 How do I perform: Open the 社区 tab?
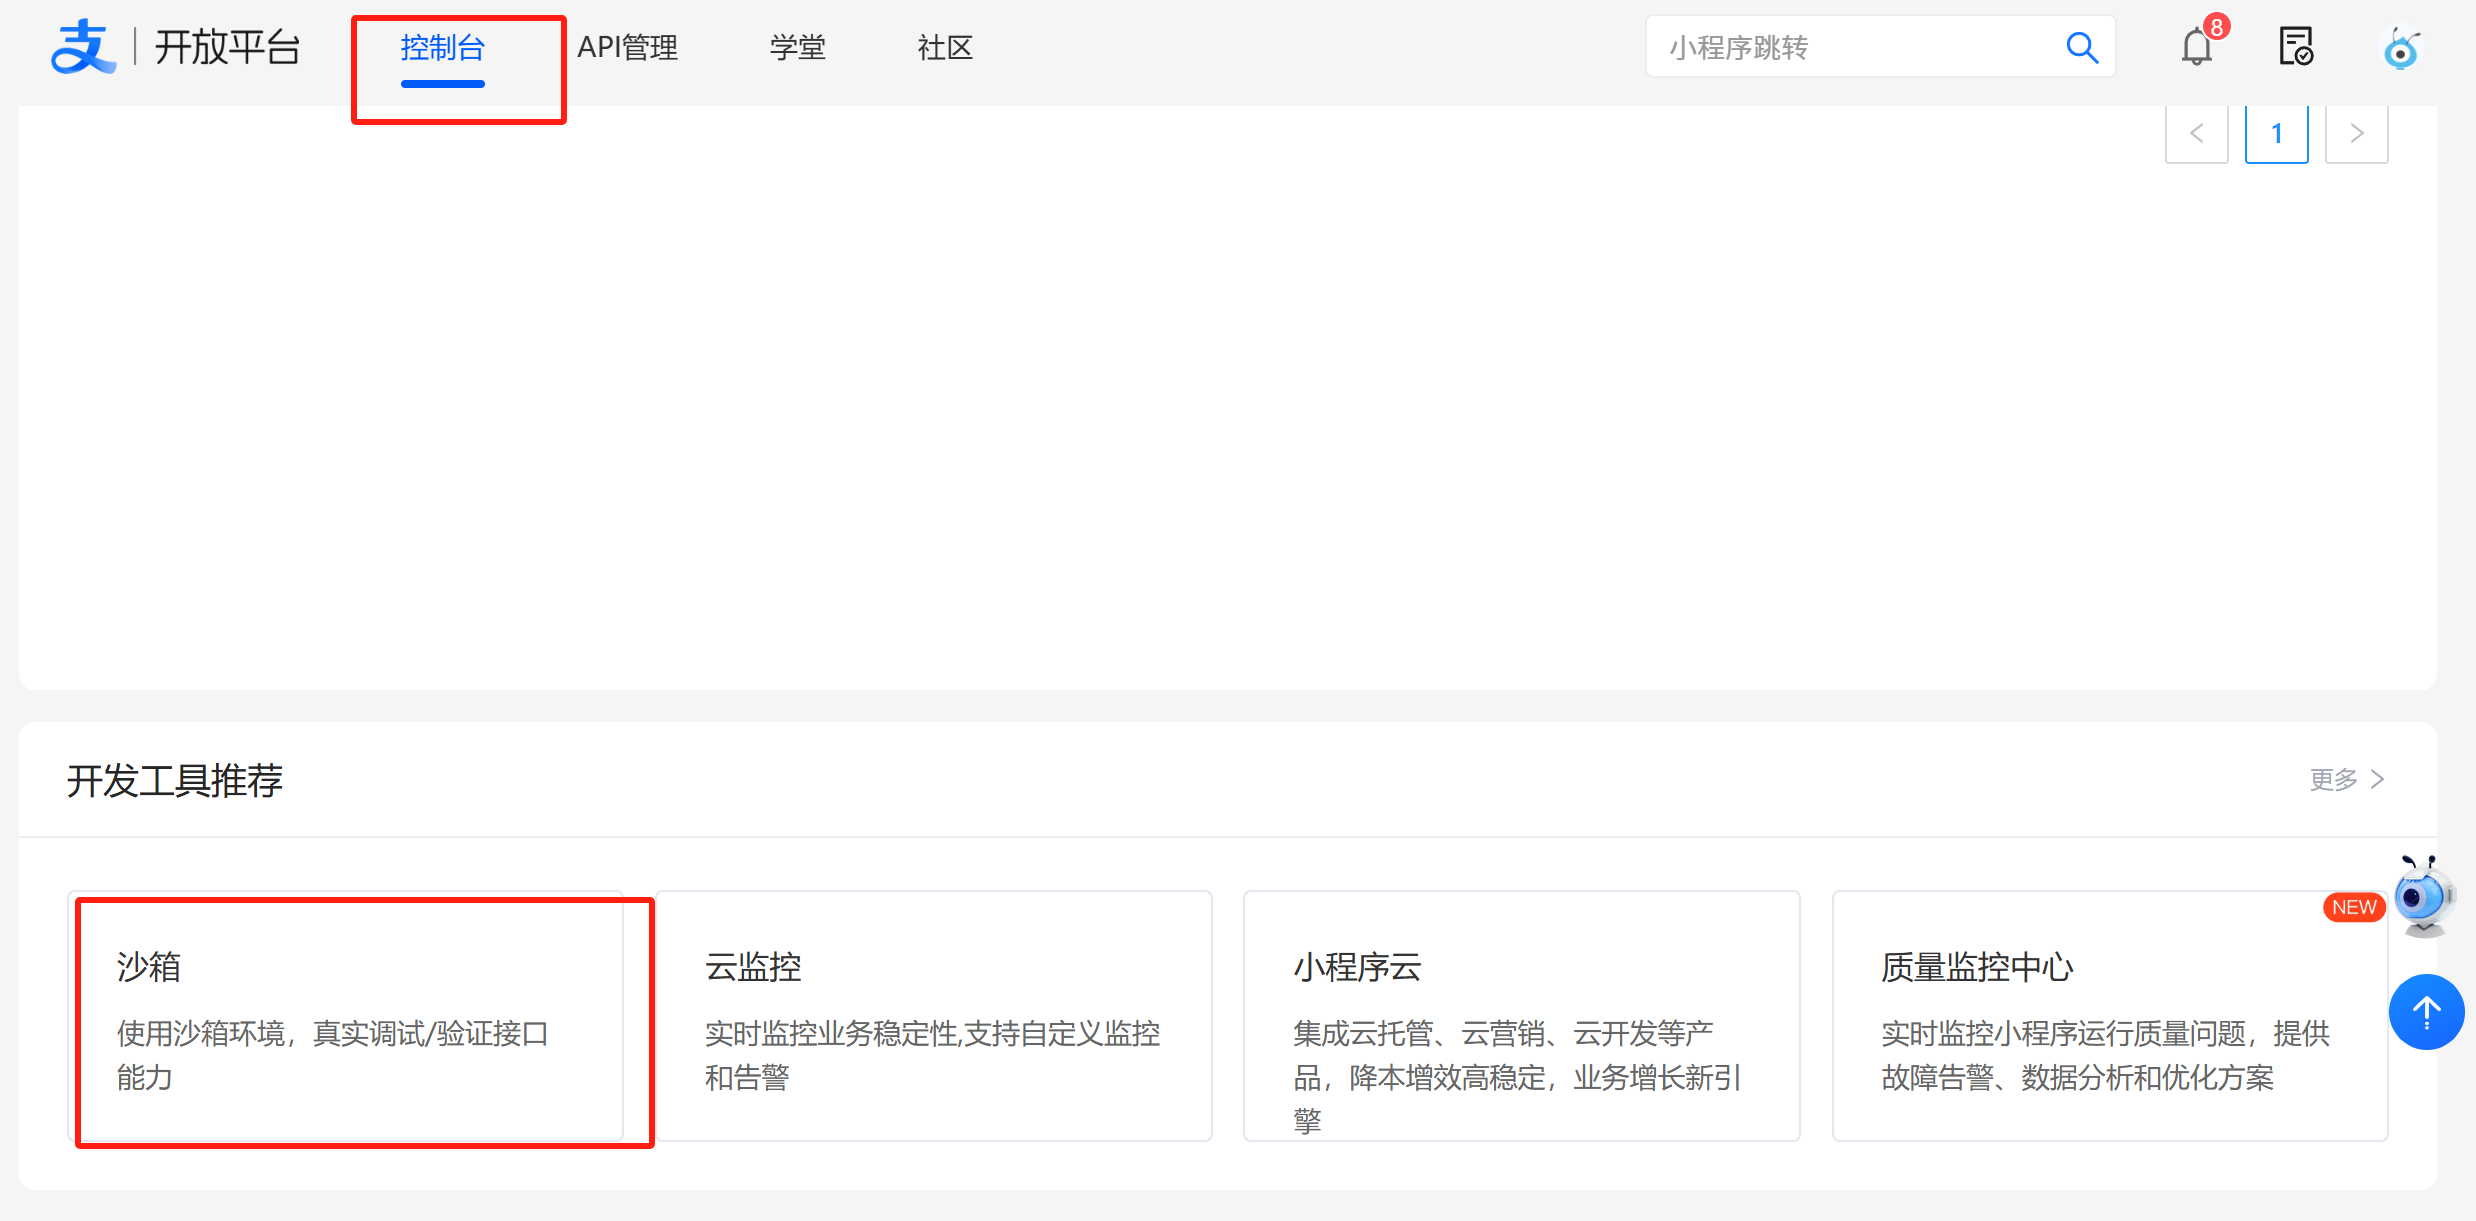[x=945, y=47]
